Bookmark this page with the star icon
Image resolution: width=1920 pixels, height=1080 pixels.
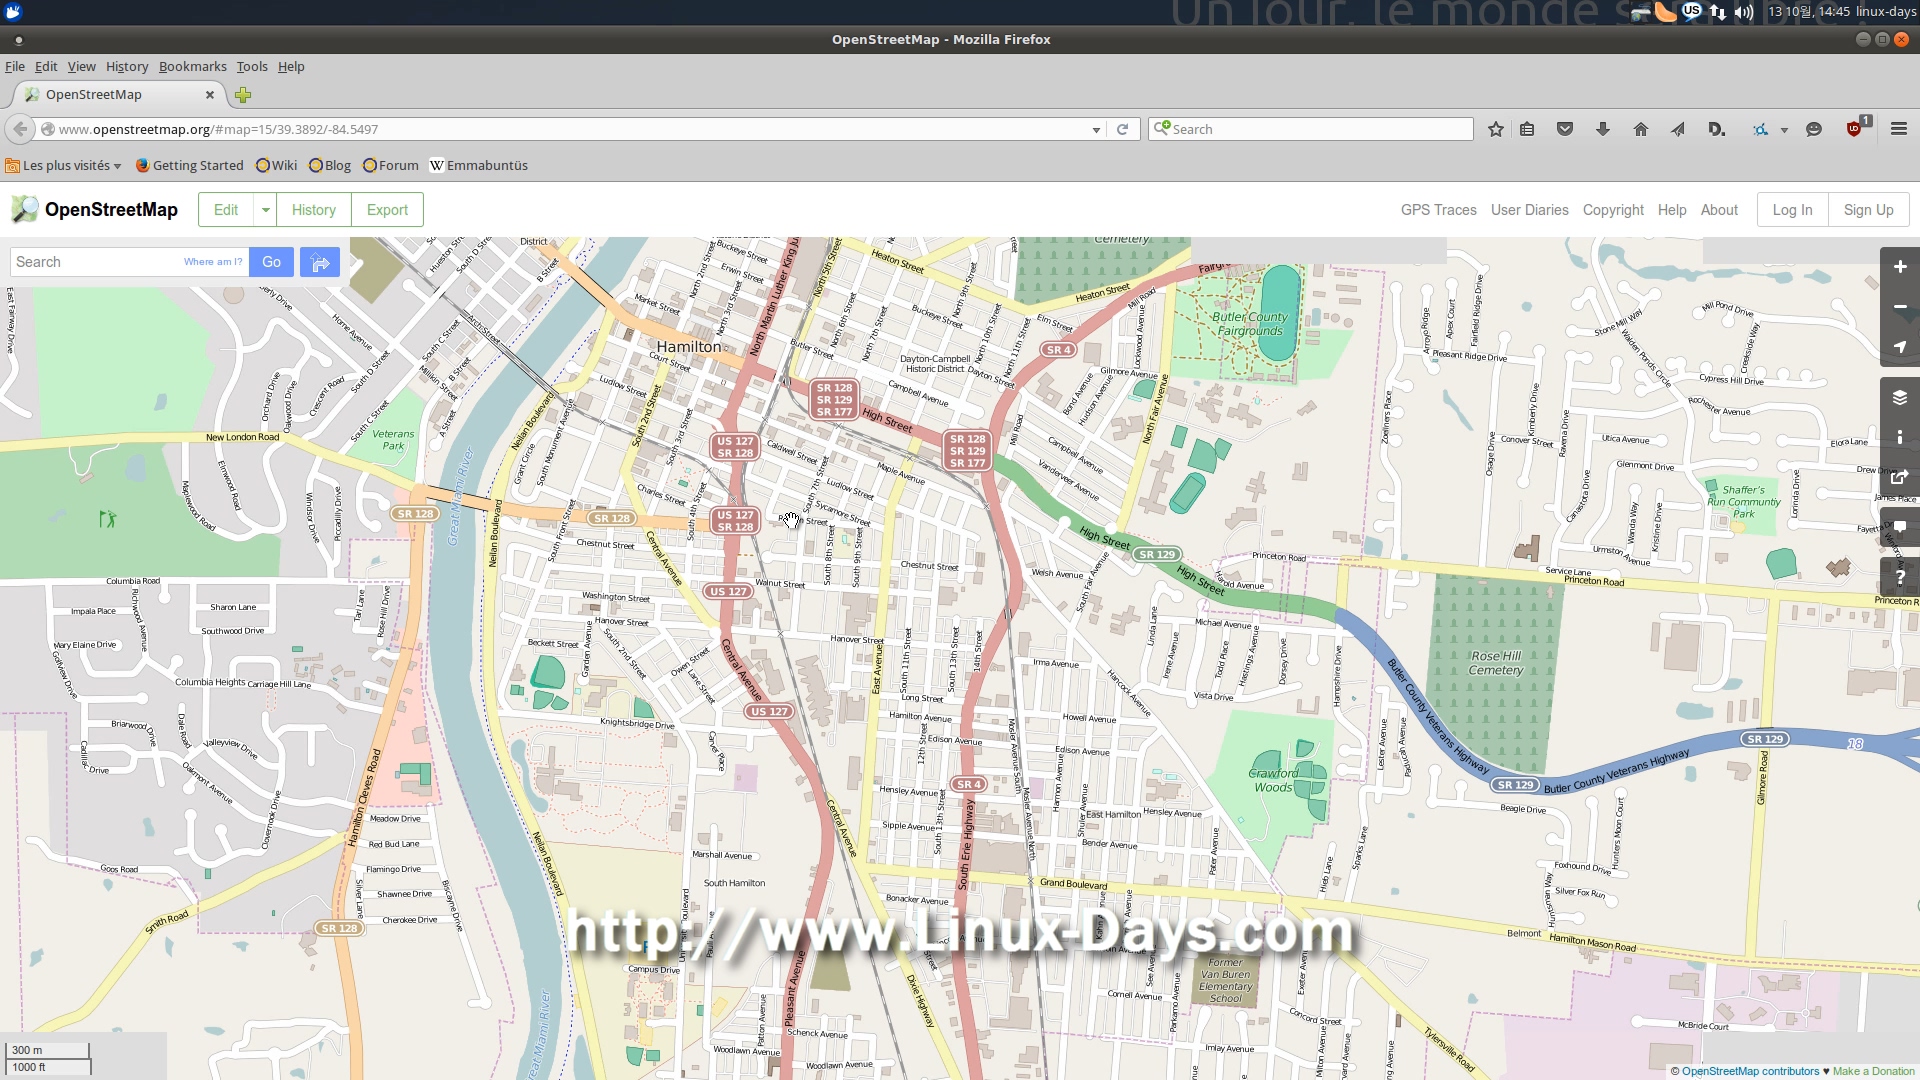click(1496, 129)
